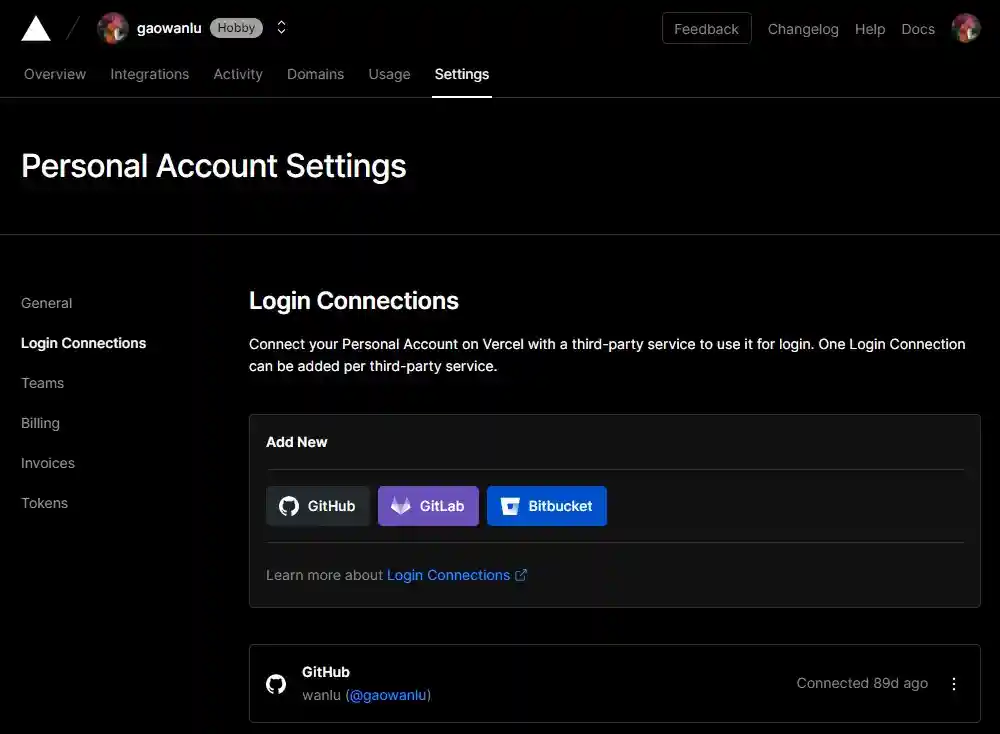The height and width of the screenshot is (734, 1000).
Task: Open the Billing settings section
Action: click(40, 423)
